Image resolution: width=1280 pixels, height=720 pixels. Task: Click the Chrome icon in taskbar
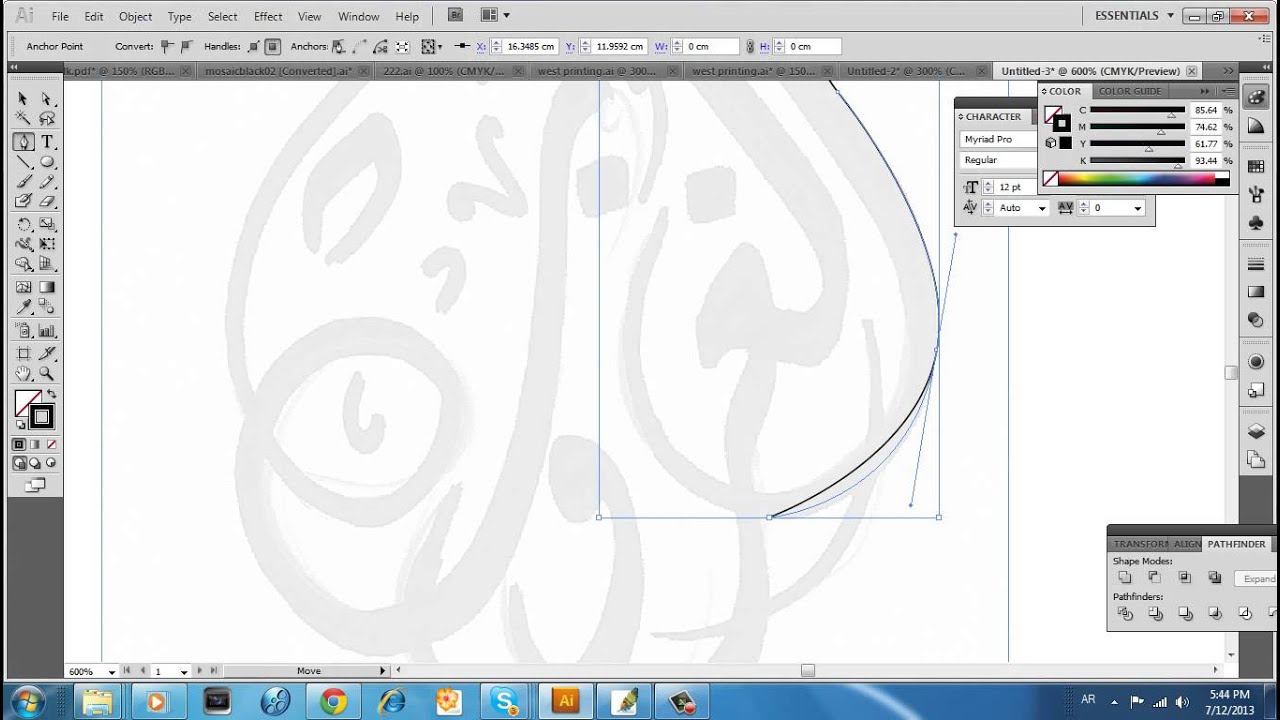pyautogui.click(x=333, y=701)
